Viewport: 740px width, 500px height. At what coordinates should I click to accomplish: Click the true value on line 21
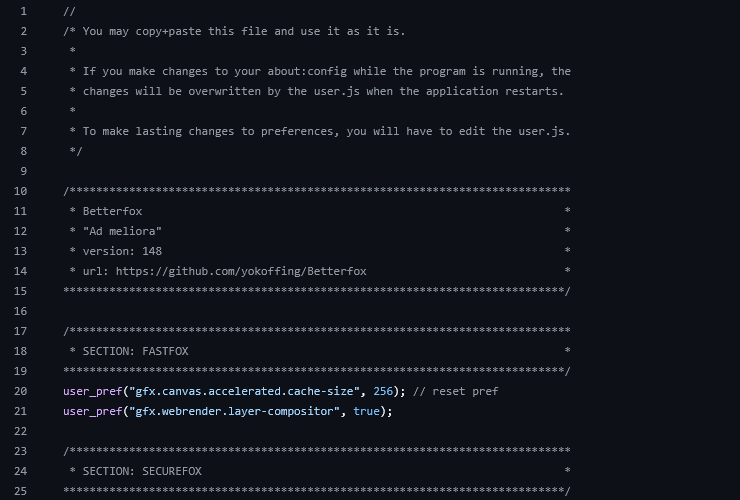pyautogui.click(x=366, y=411)
